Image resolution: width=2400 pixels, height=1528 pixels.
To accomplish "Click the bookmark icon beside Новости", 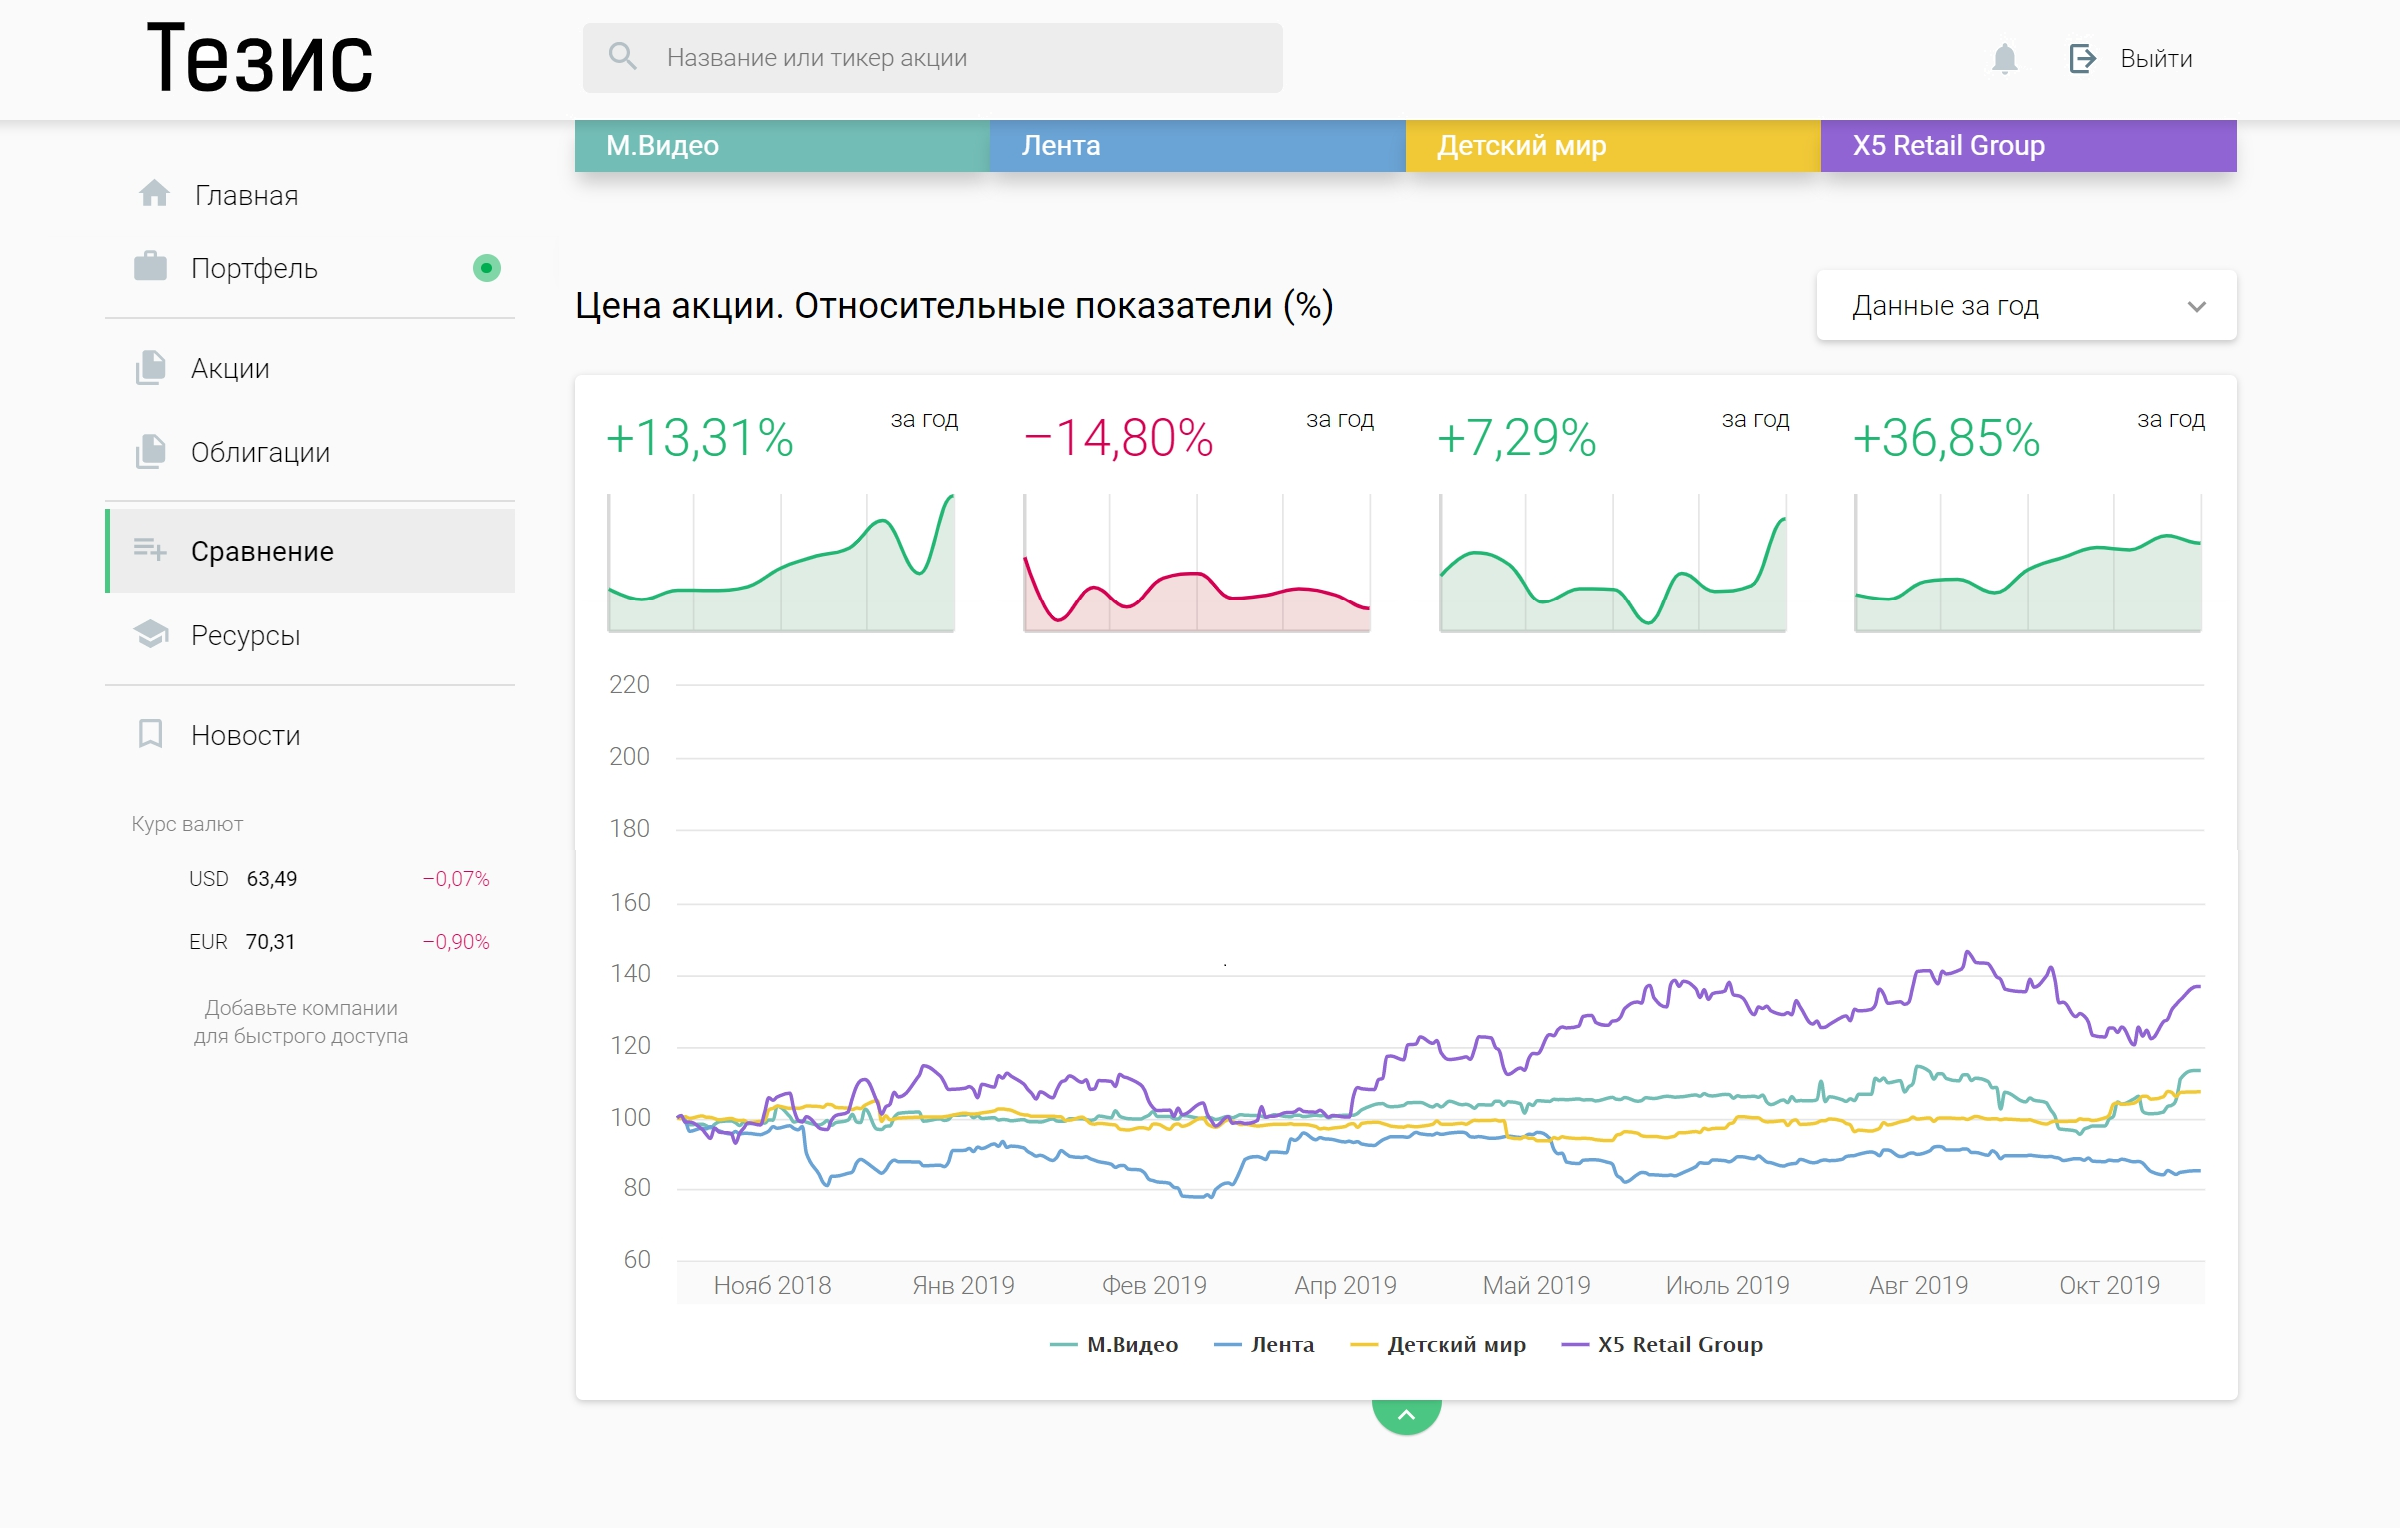I will (150, 733).
